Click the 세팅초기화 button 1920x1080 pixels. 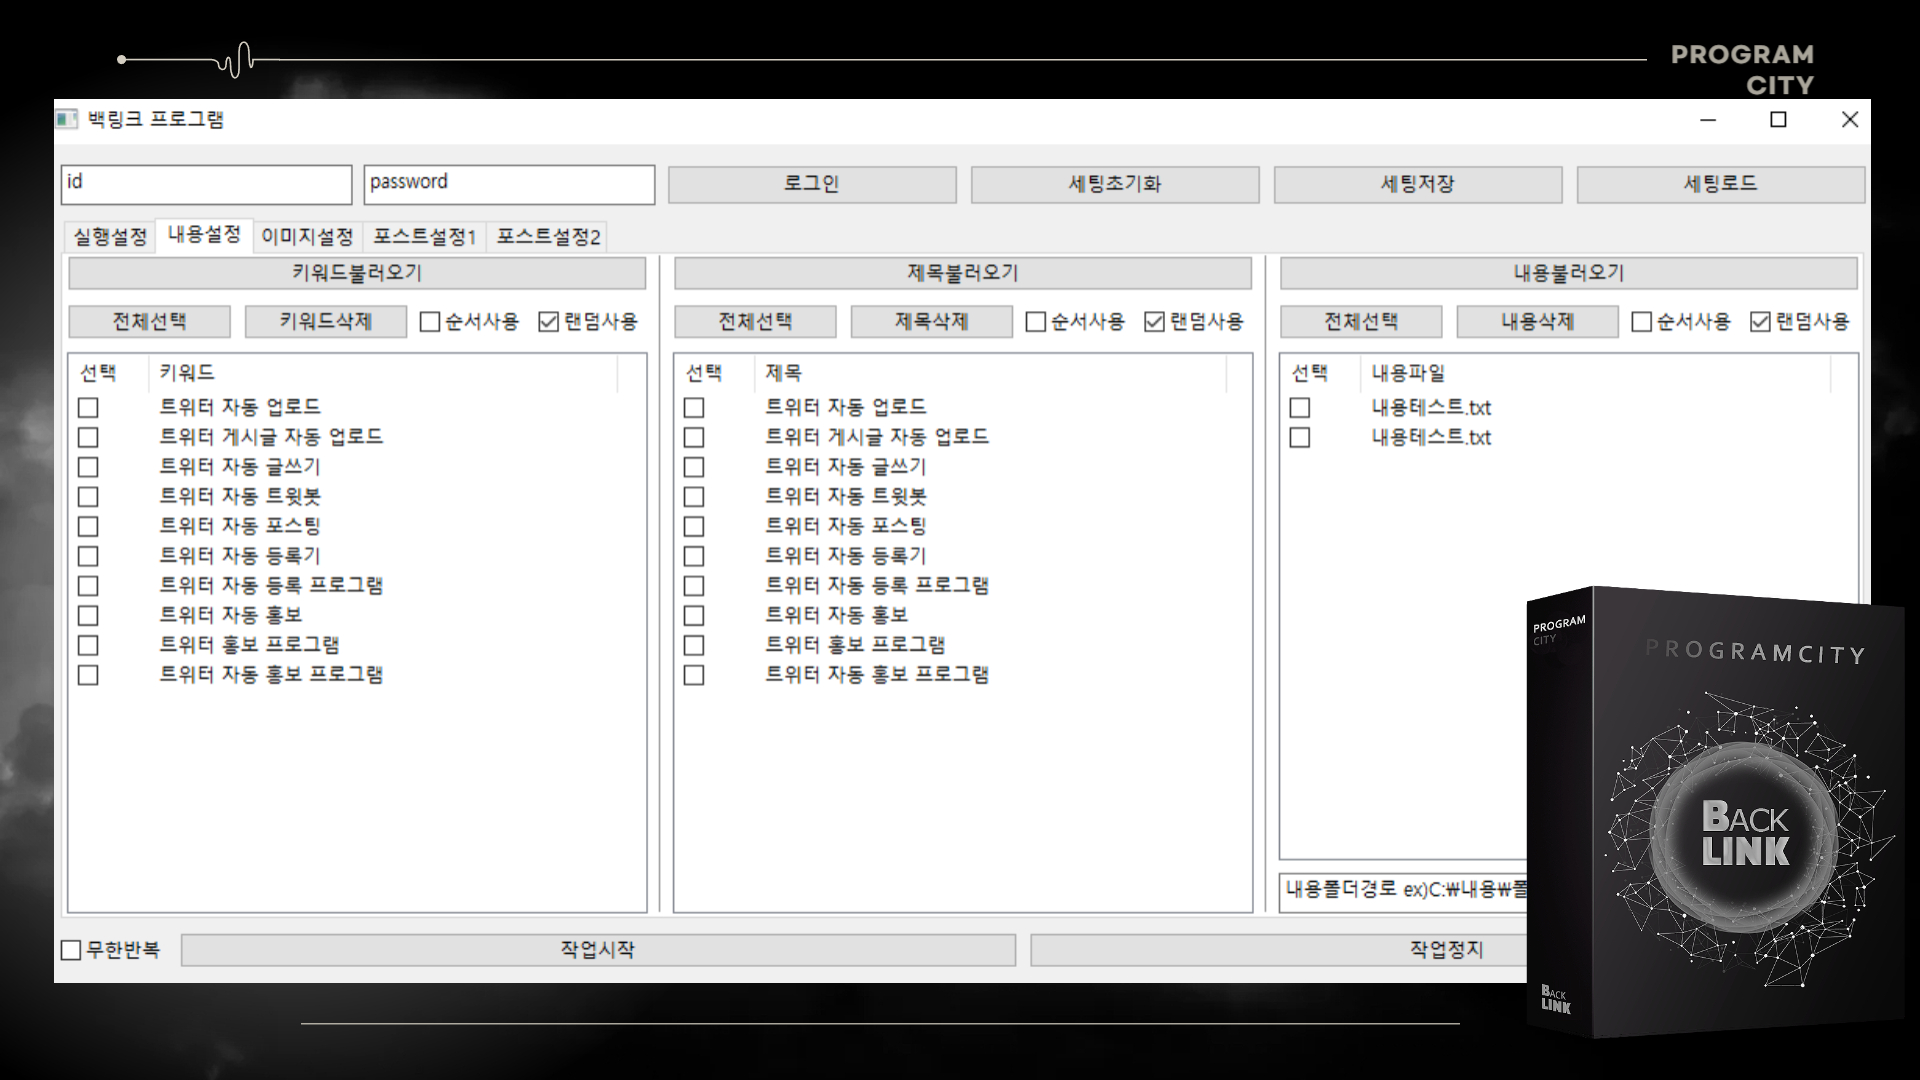1115,184
